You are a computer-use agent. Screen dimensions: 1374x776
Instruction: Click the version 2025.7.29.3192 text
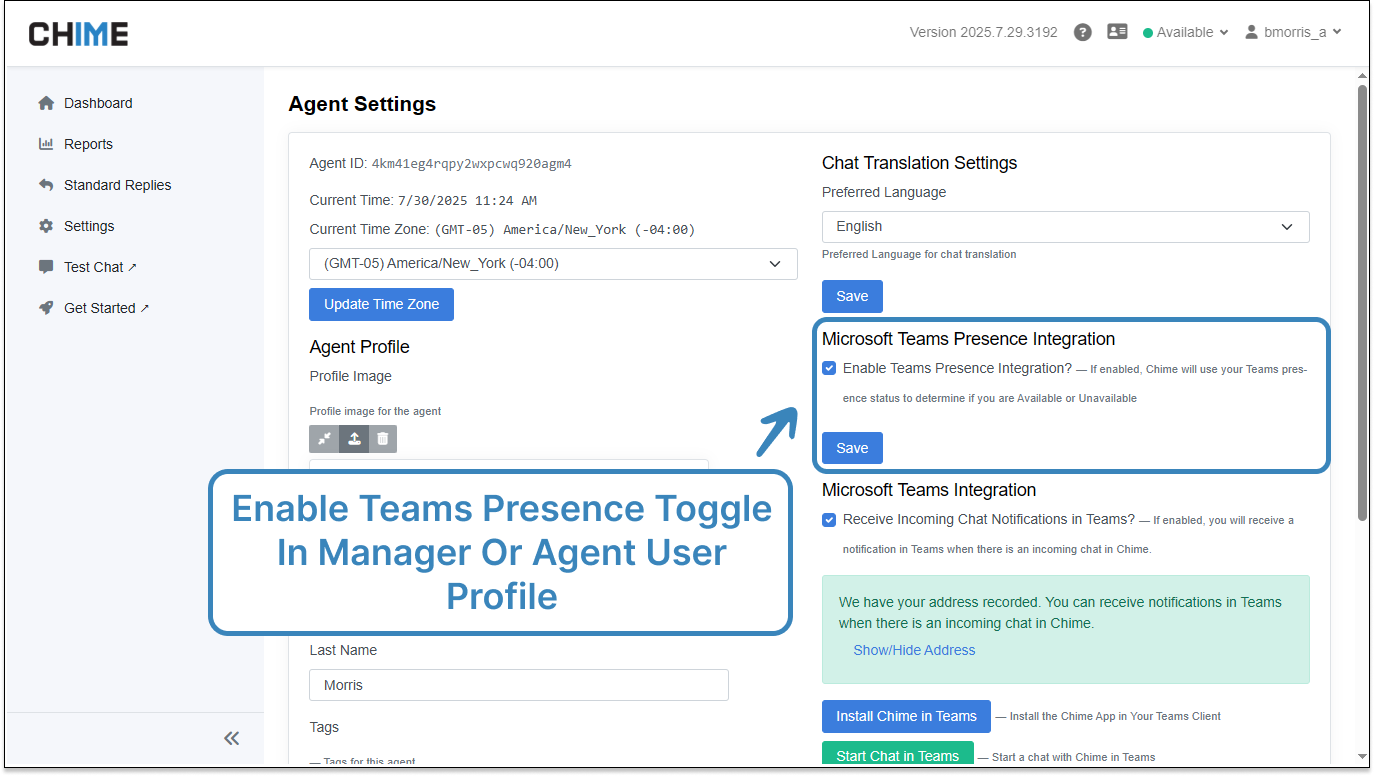(x=983, y=32)
